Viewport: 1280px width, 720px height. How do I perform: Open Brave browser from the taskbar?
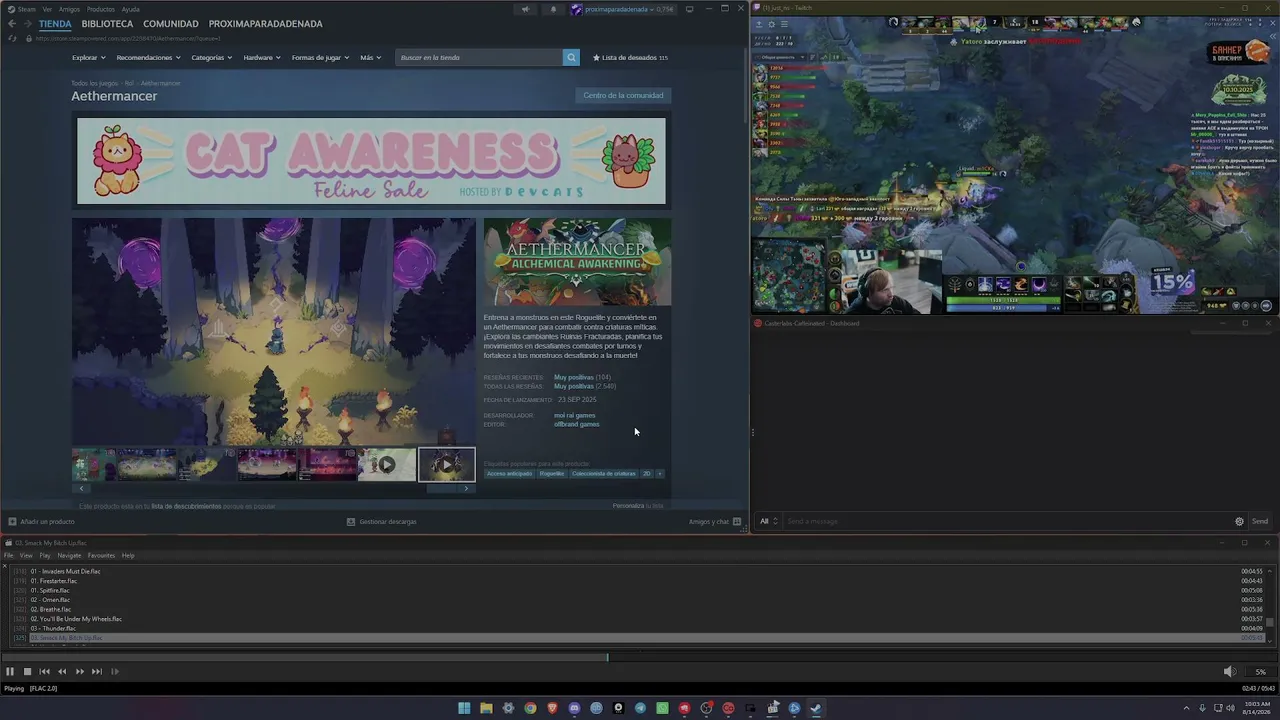tap(552, 708)
